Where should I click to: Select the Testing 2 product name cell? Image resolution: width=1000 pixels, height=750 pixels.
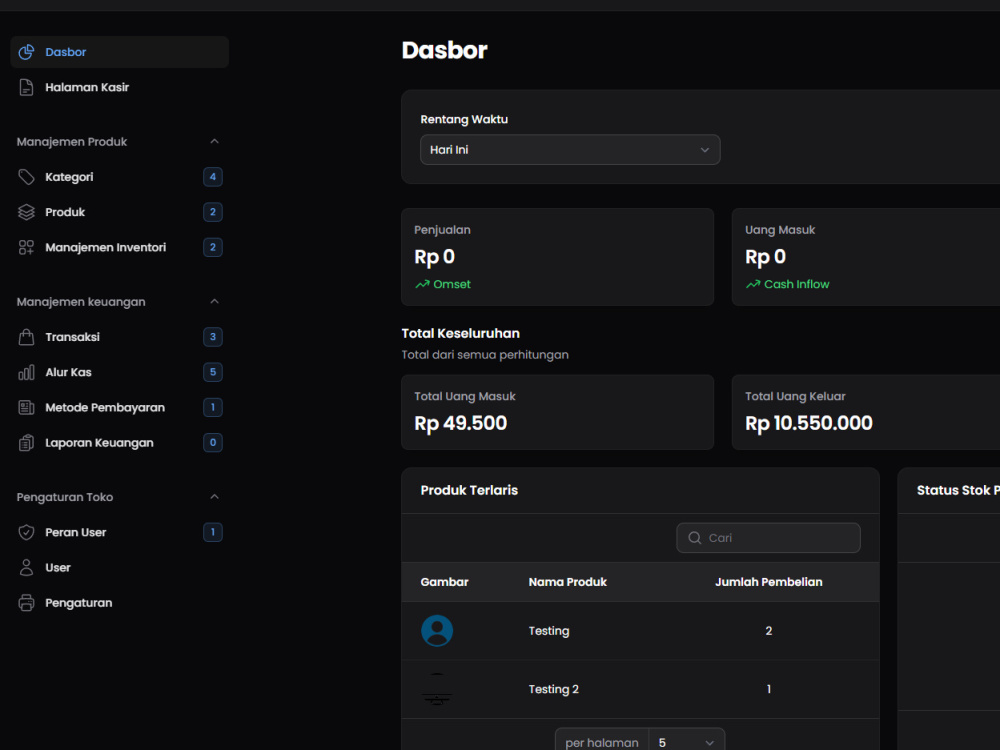pyautogui.click(x=554, y=689)
